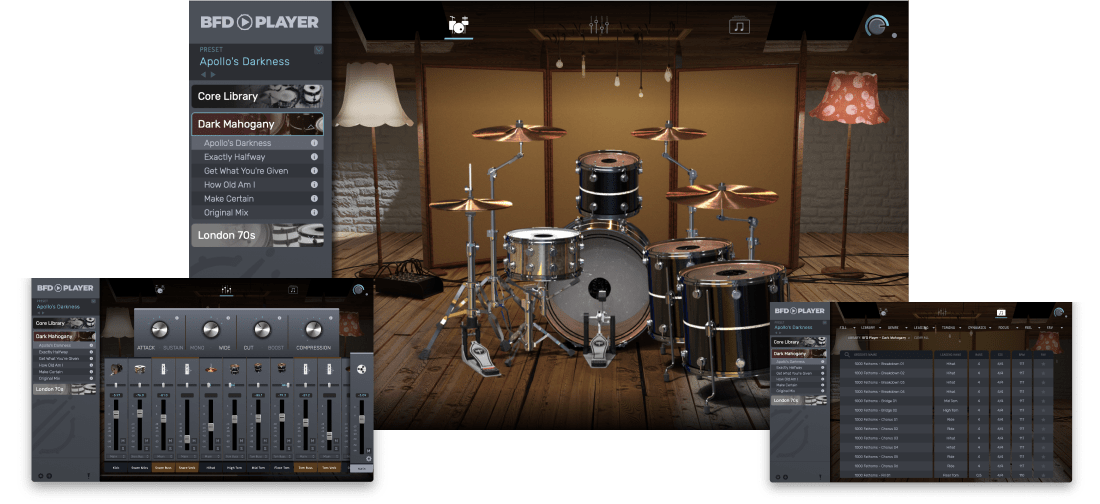Solo the Kick channel in mixer window
The image size is (1100, 504).
pyautogui.click(x=123, y=449)
